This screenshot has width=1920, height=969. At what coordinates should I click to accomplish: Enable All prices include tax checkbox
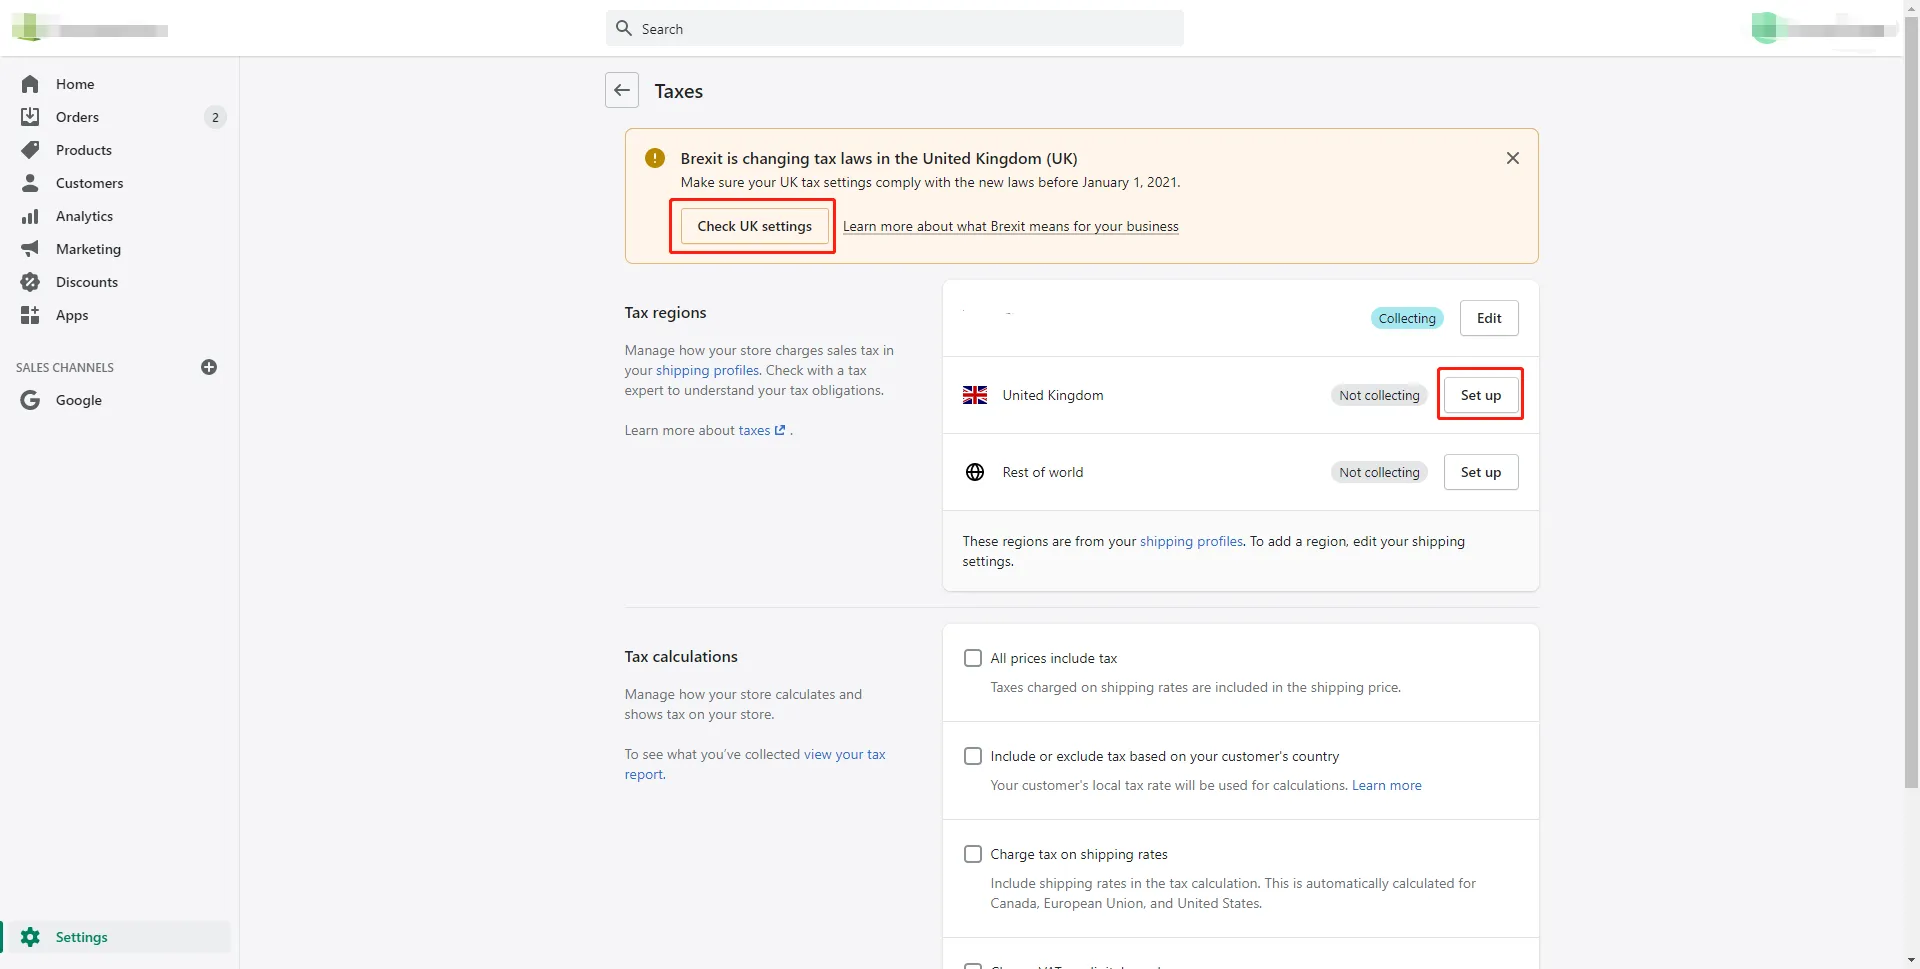pos(972,658)
